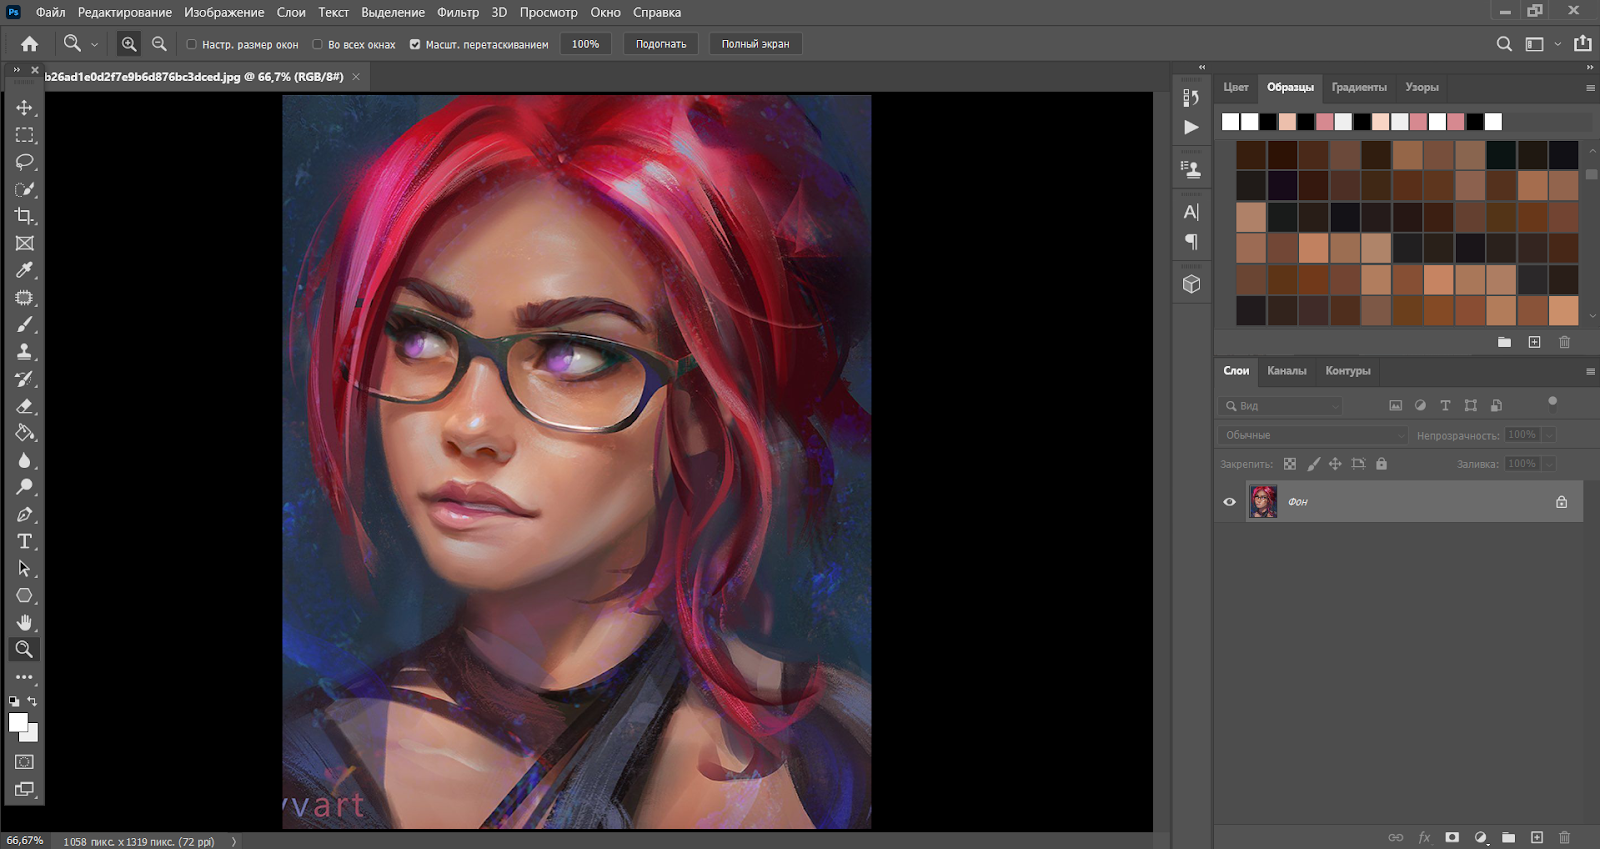The width and height of the screenshot is (1600, 849).
Task: Hide the Фон layer with eye icon
Action: pos(1230,502)
